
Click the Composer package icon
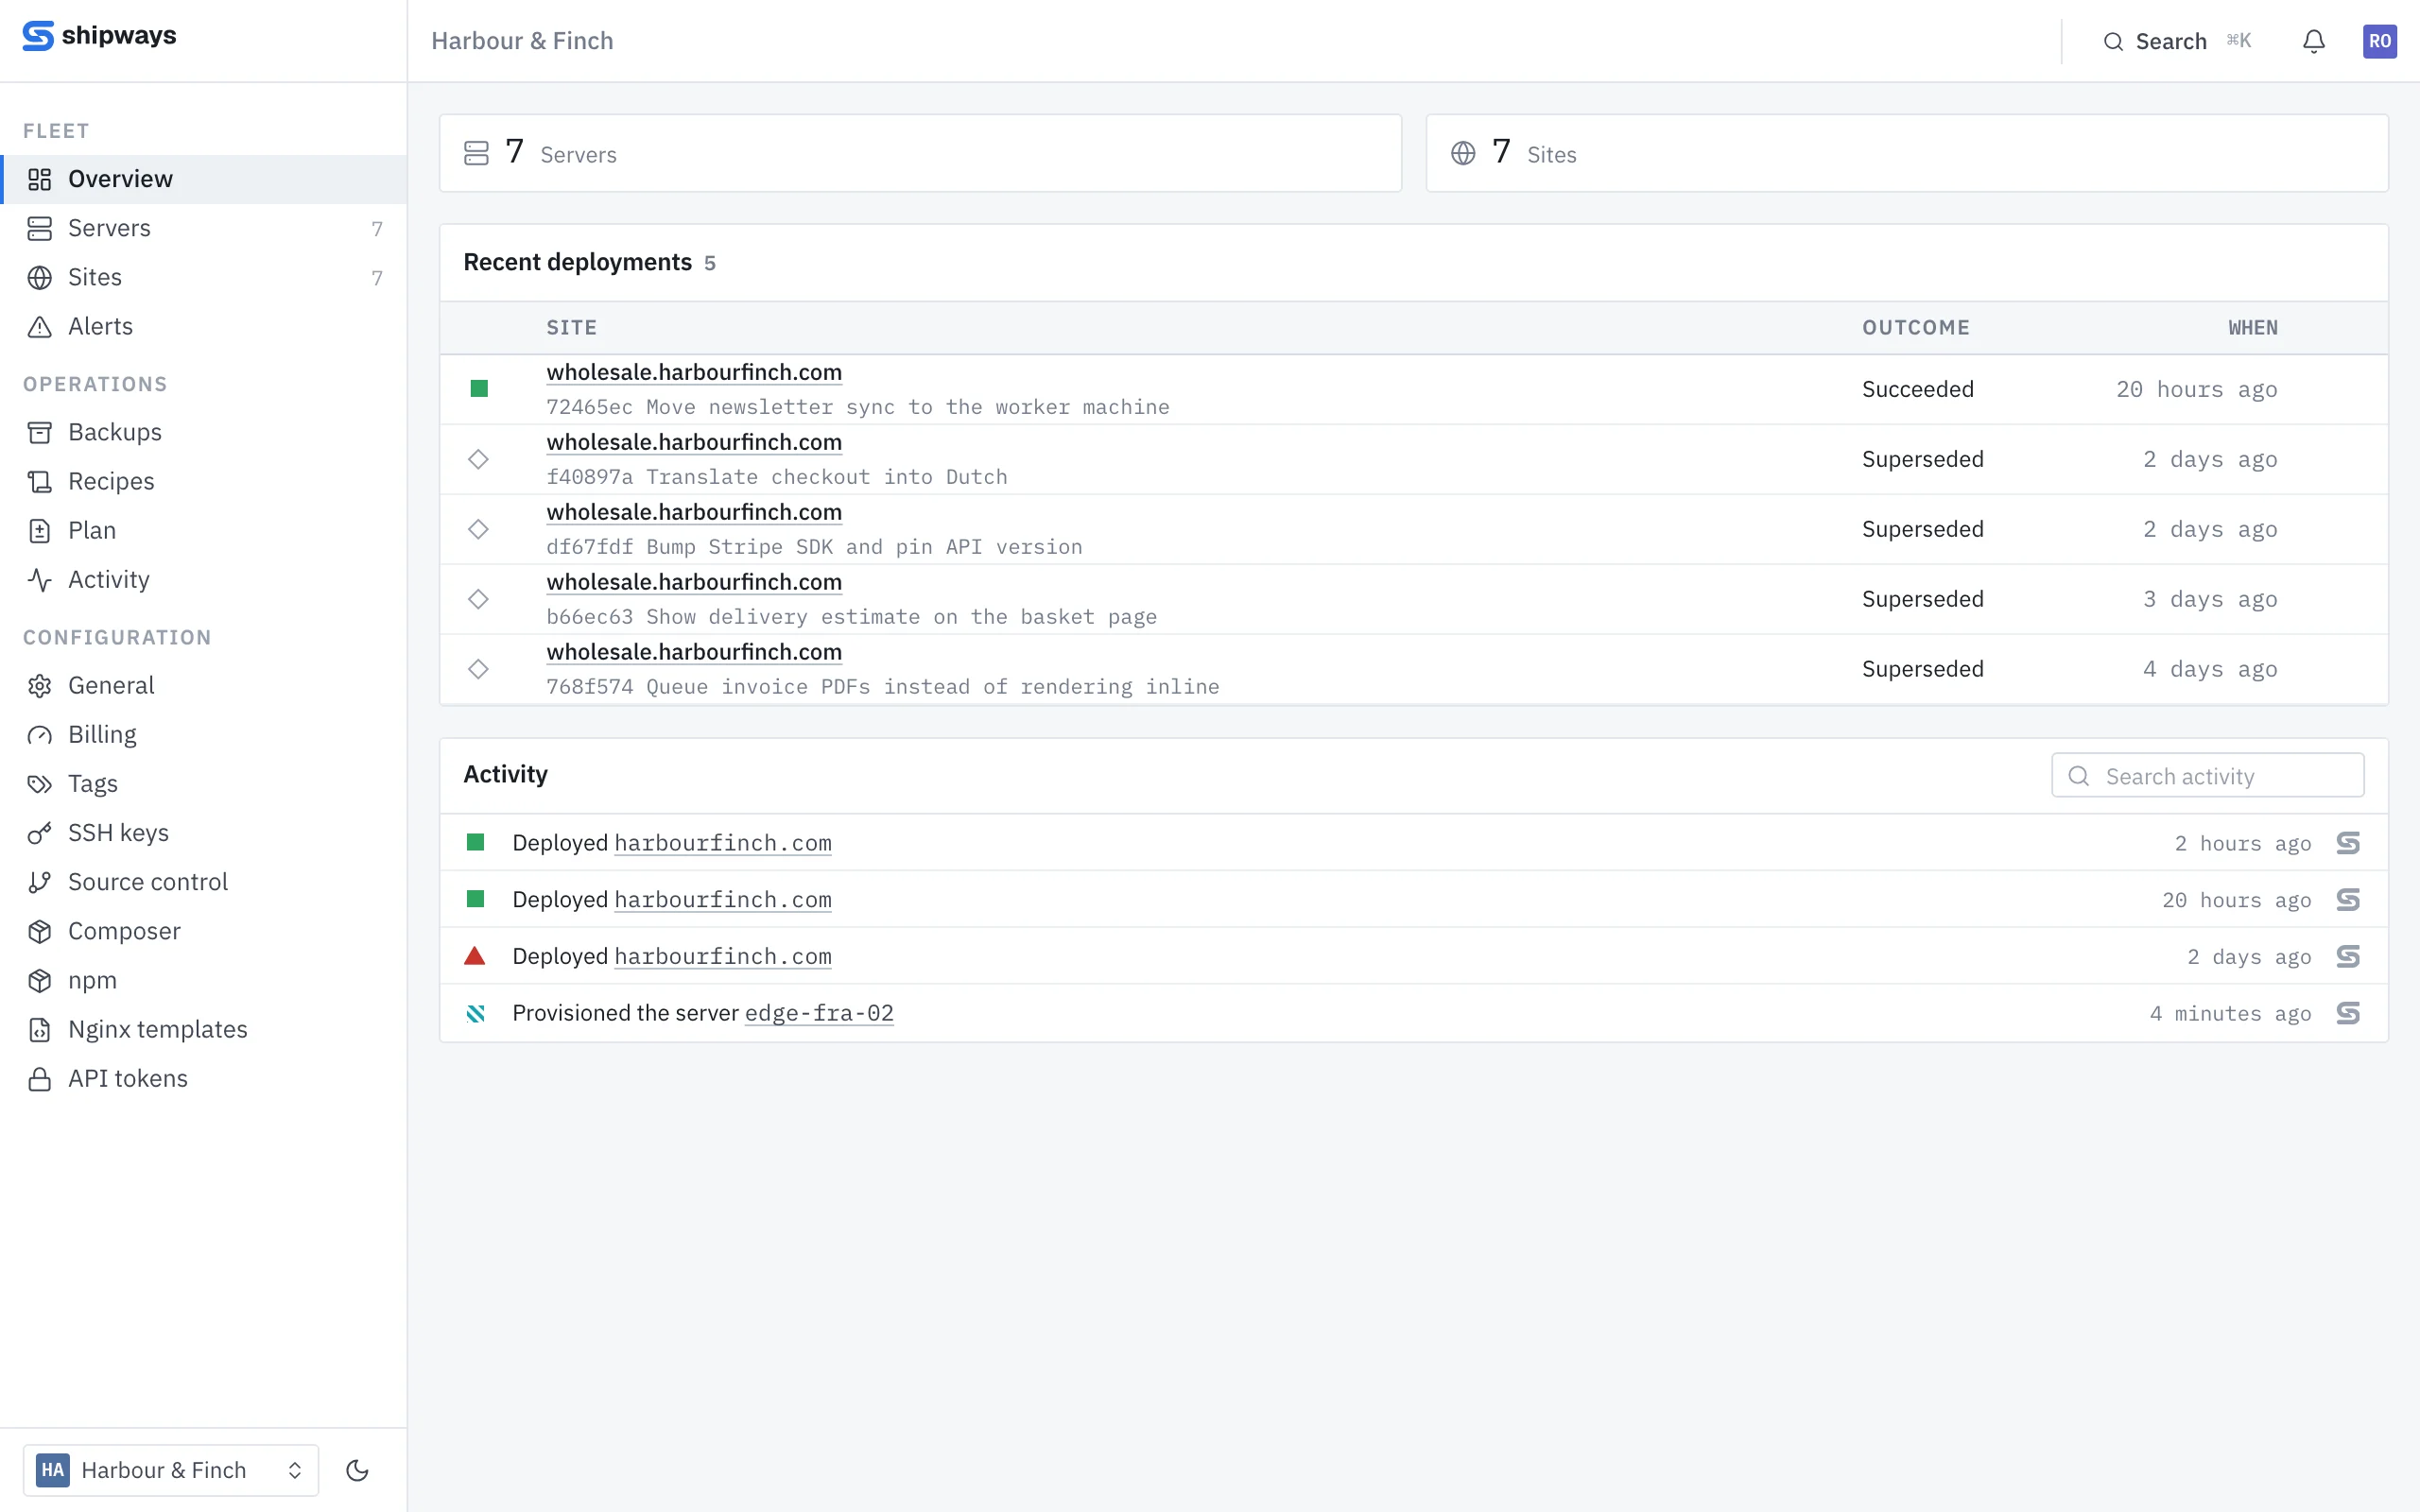point(40,931)
